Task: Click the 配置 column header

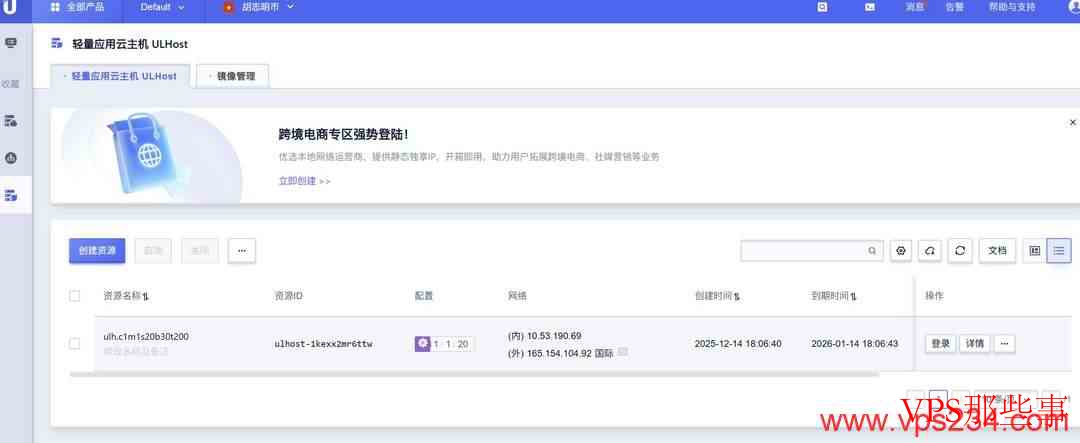Action: pos(424,296)
